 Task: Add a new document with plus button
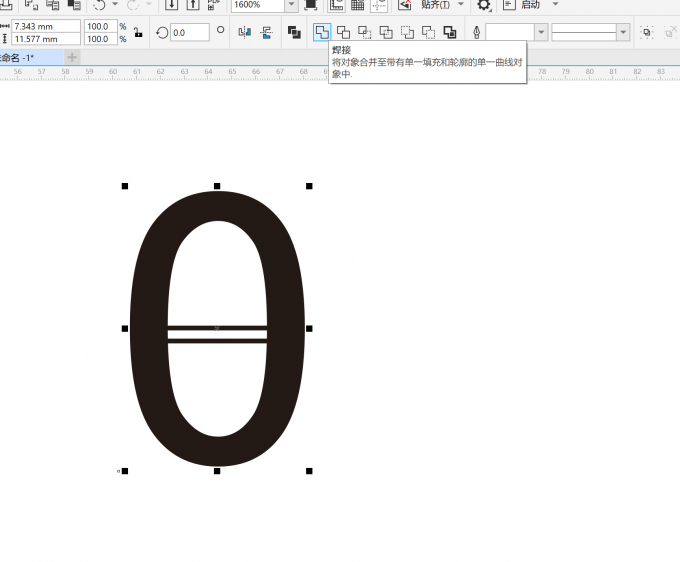tap(72, 57)
